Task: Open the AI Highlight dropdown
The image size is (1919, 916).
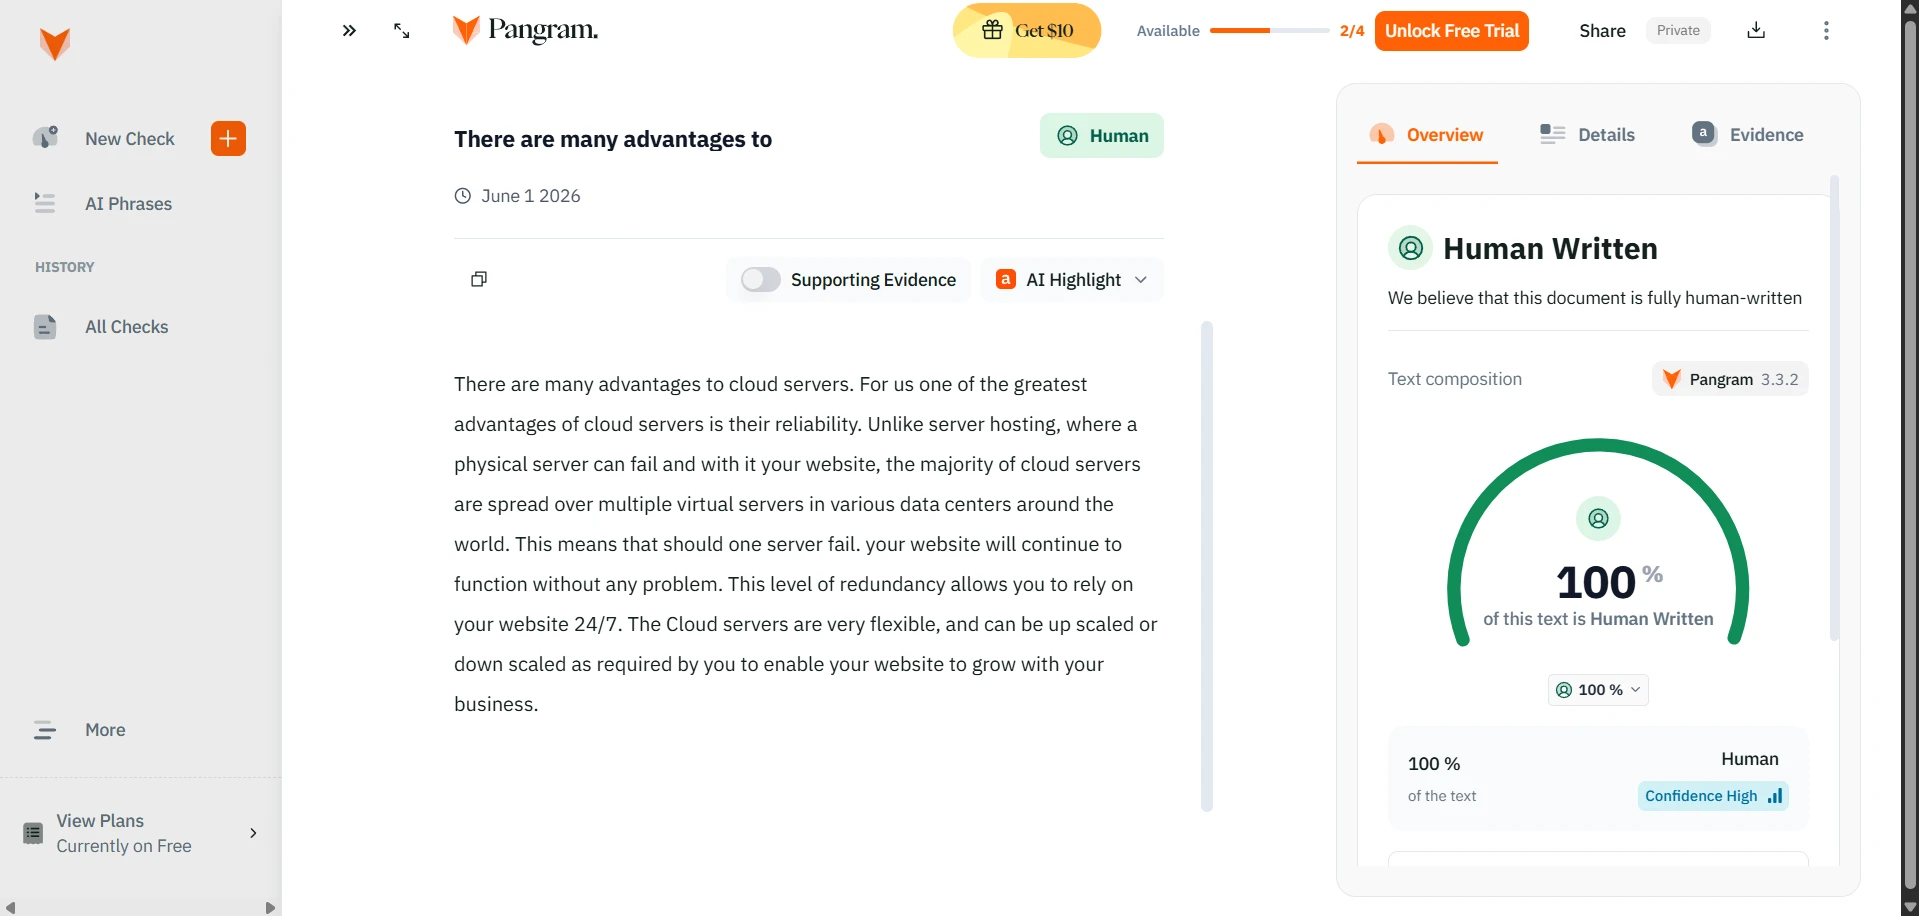Action: click(1072, 280)
